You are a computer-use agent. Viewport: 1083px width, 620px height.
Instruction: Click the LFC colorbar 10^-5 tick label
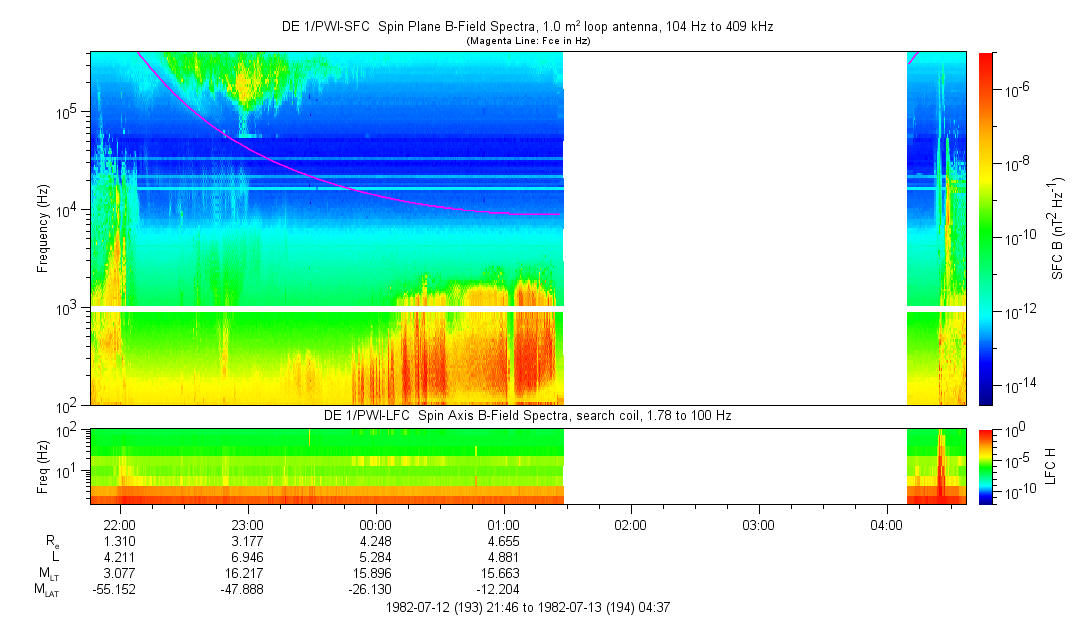click(1015, 461)
